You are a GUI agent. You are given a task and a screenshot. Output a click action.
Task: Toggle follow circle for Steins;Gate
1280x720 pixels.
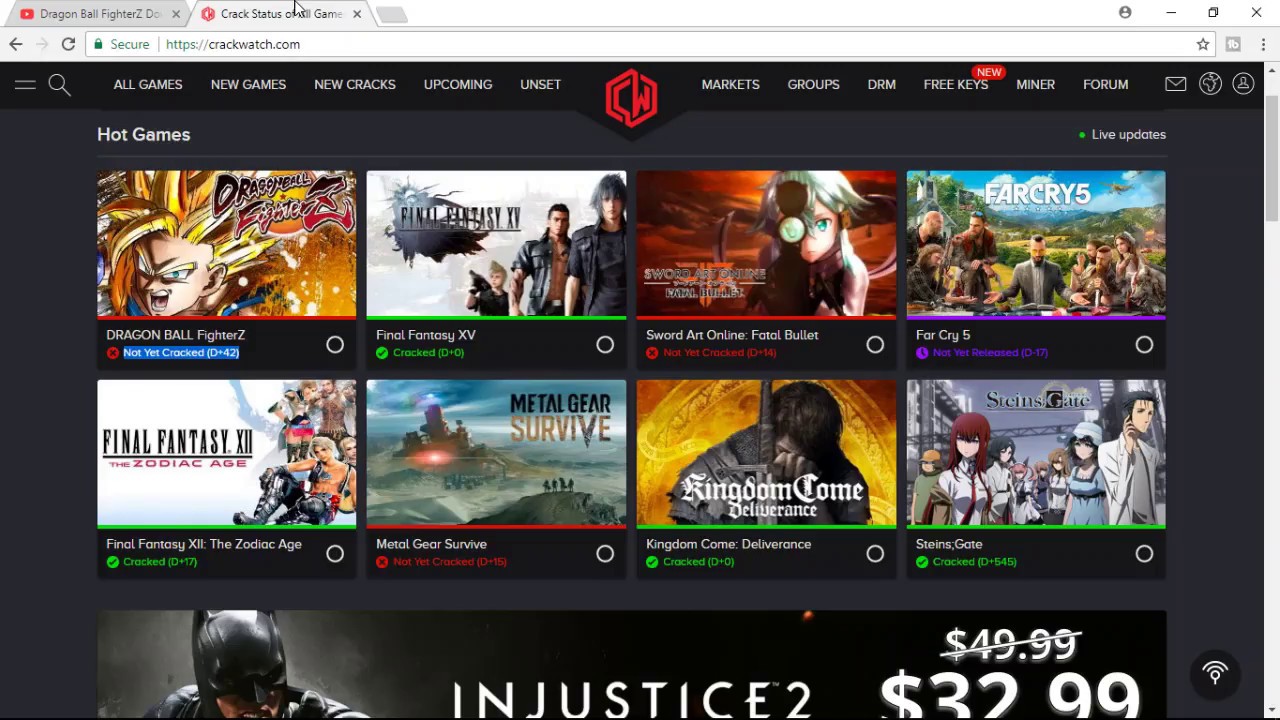click(x=1144, y=554)
